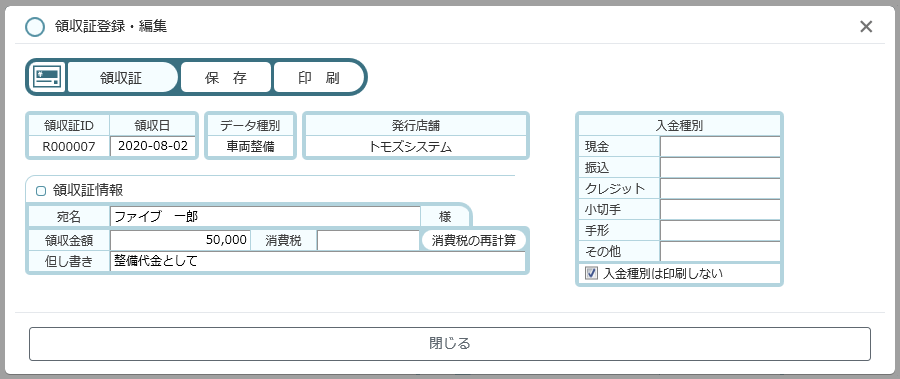Click the 振込 label in 入金種別
Screen dimensions: 900x379
(619, 167)
